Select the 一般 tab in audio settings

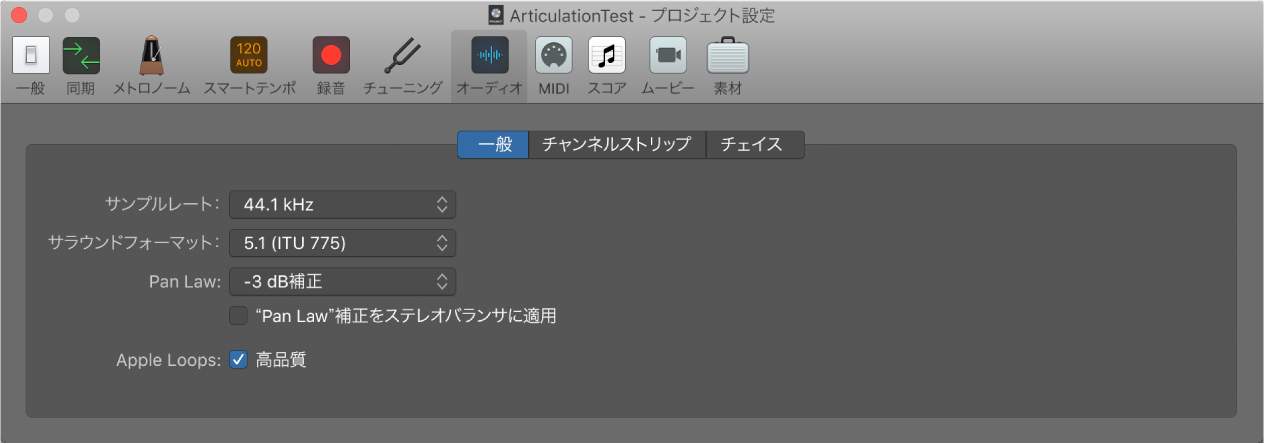click(494, 144)
